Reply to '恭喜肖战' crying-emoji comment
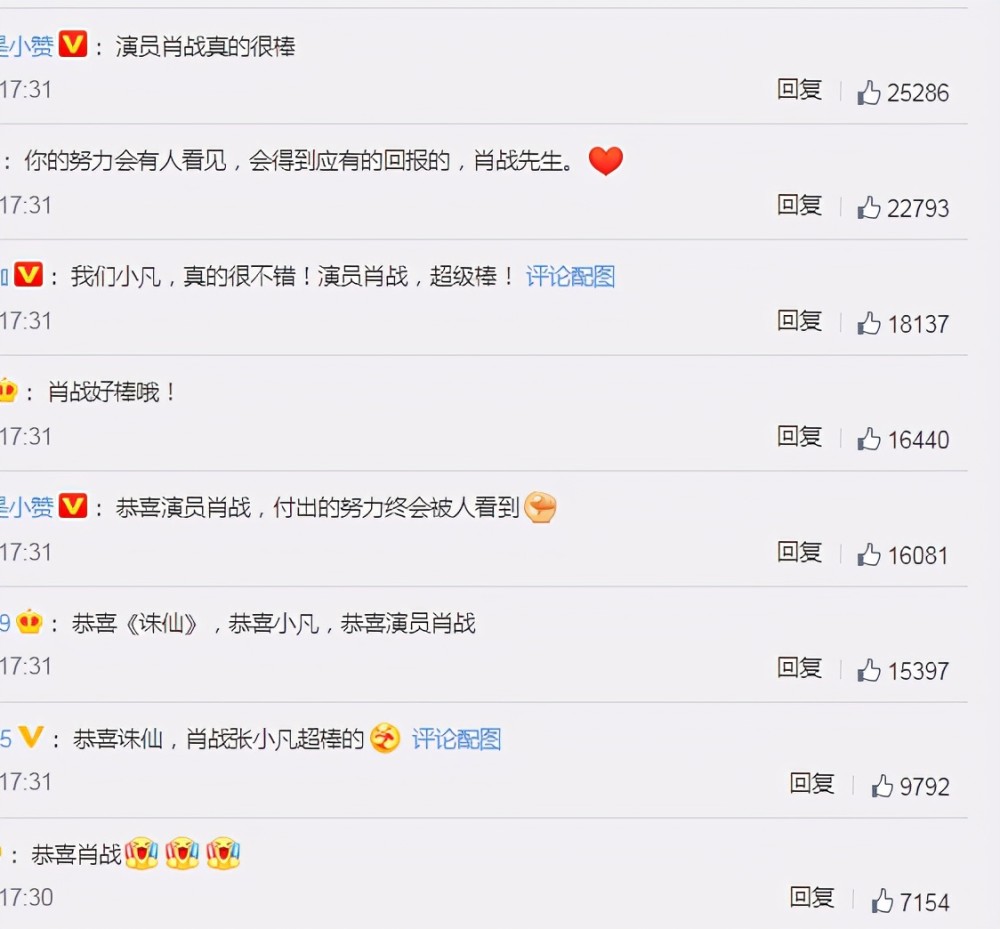The image size is (1000, 929). [812, 898]
